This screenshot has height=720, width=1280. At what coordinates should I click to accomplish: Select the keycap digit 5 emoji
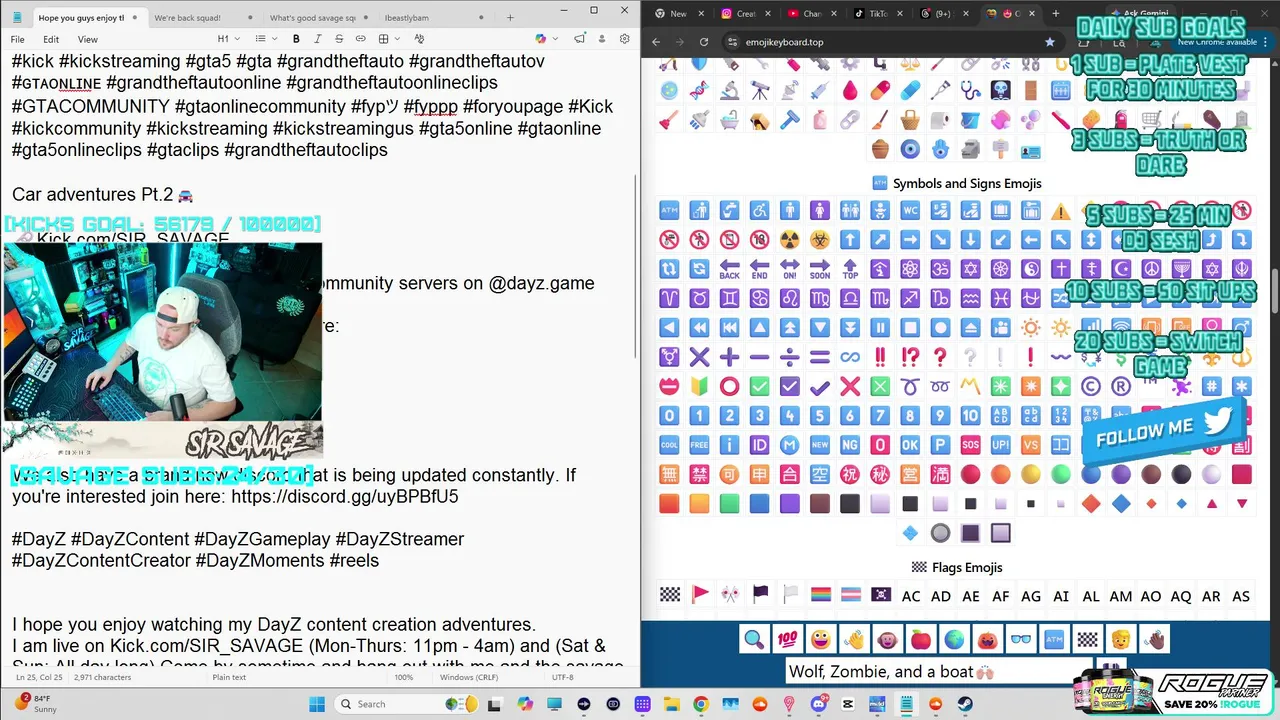pyautogui.click(x=819, y=415)
